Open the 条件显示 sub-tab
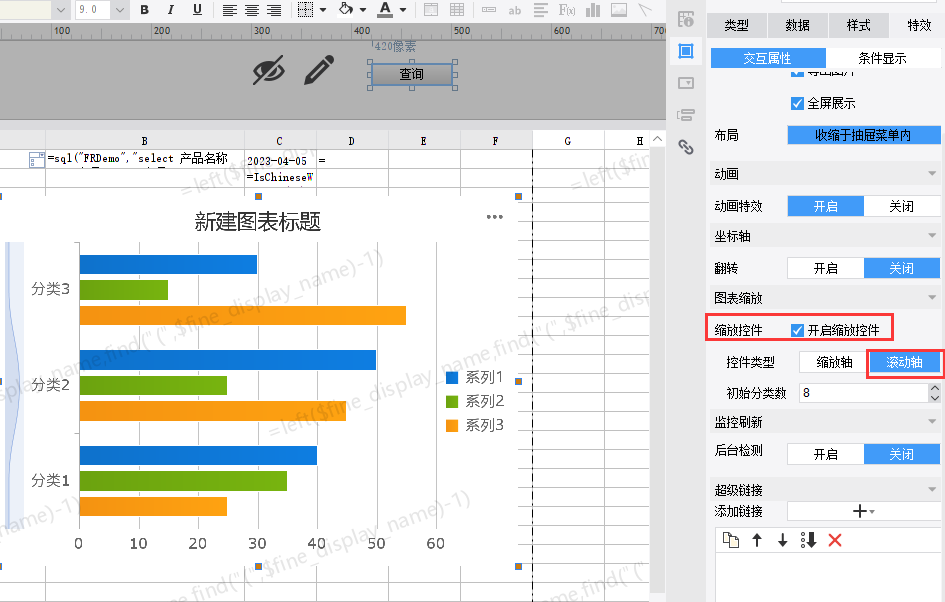The width and height of the screenshot is (945, 602). click(882, 58)
